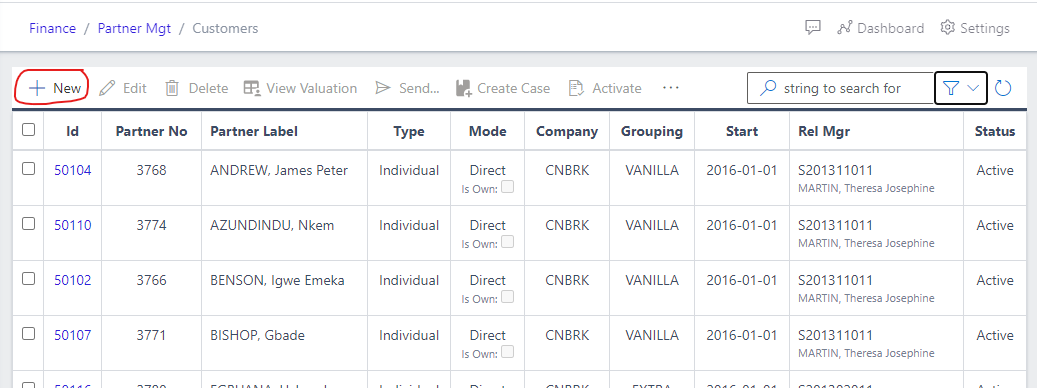Go to Finance breadcrumb
This screenshot has height=388, width=1037.
click(x=52, y=28)
